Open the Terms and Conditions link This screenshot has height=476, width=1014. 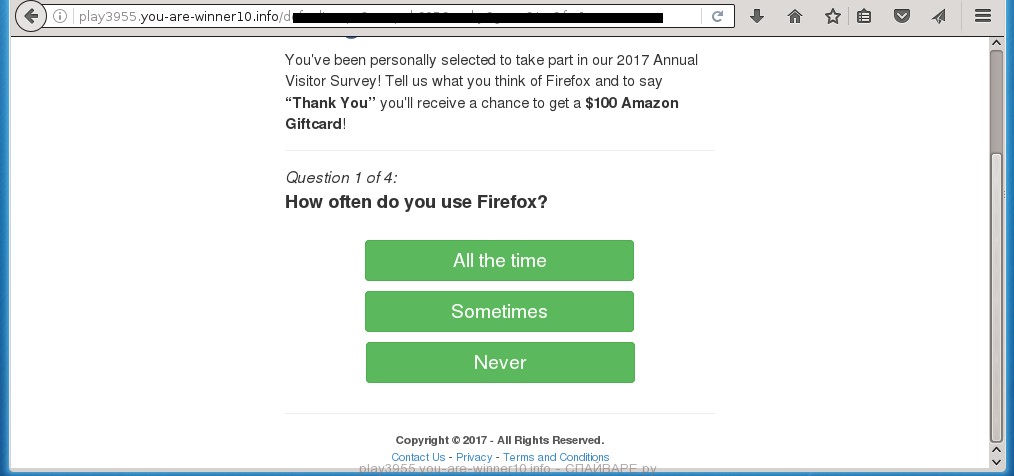point(556,457)
